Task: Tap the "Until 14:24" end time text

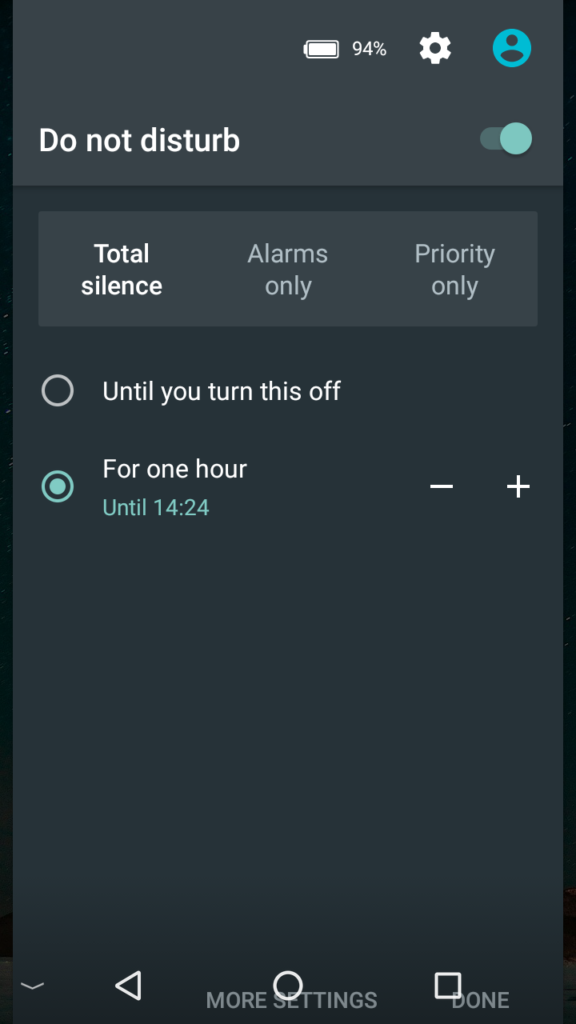Action: click(x=156, y=507)
